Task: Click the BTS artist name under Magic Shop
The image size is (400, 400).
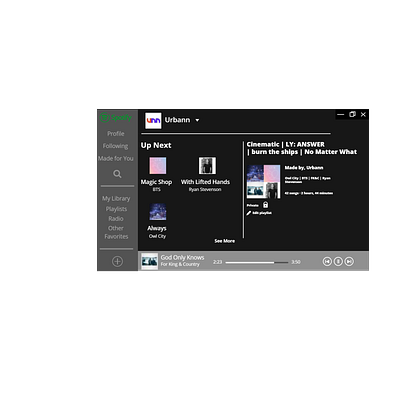Action: click(156, 189)
